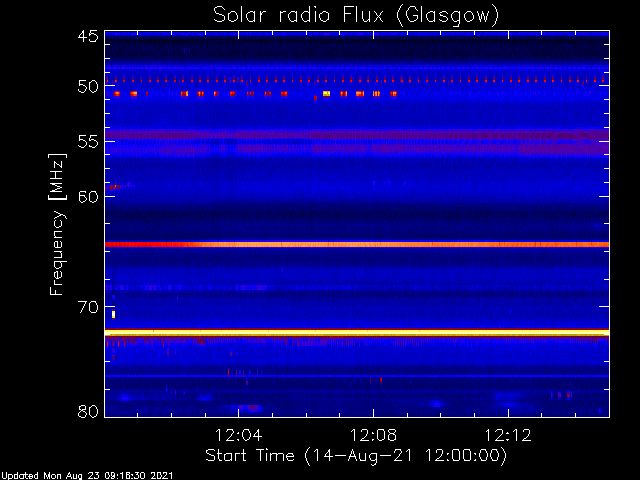This screenshot has height=480, width=640.
Task: Click the yellow burst at 51 MHz
Action: pos(326,93)
